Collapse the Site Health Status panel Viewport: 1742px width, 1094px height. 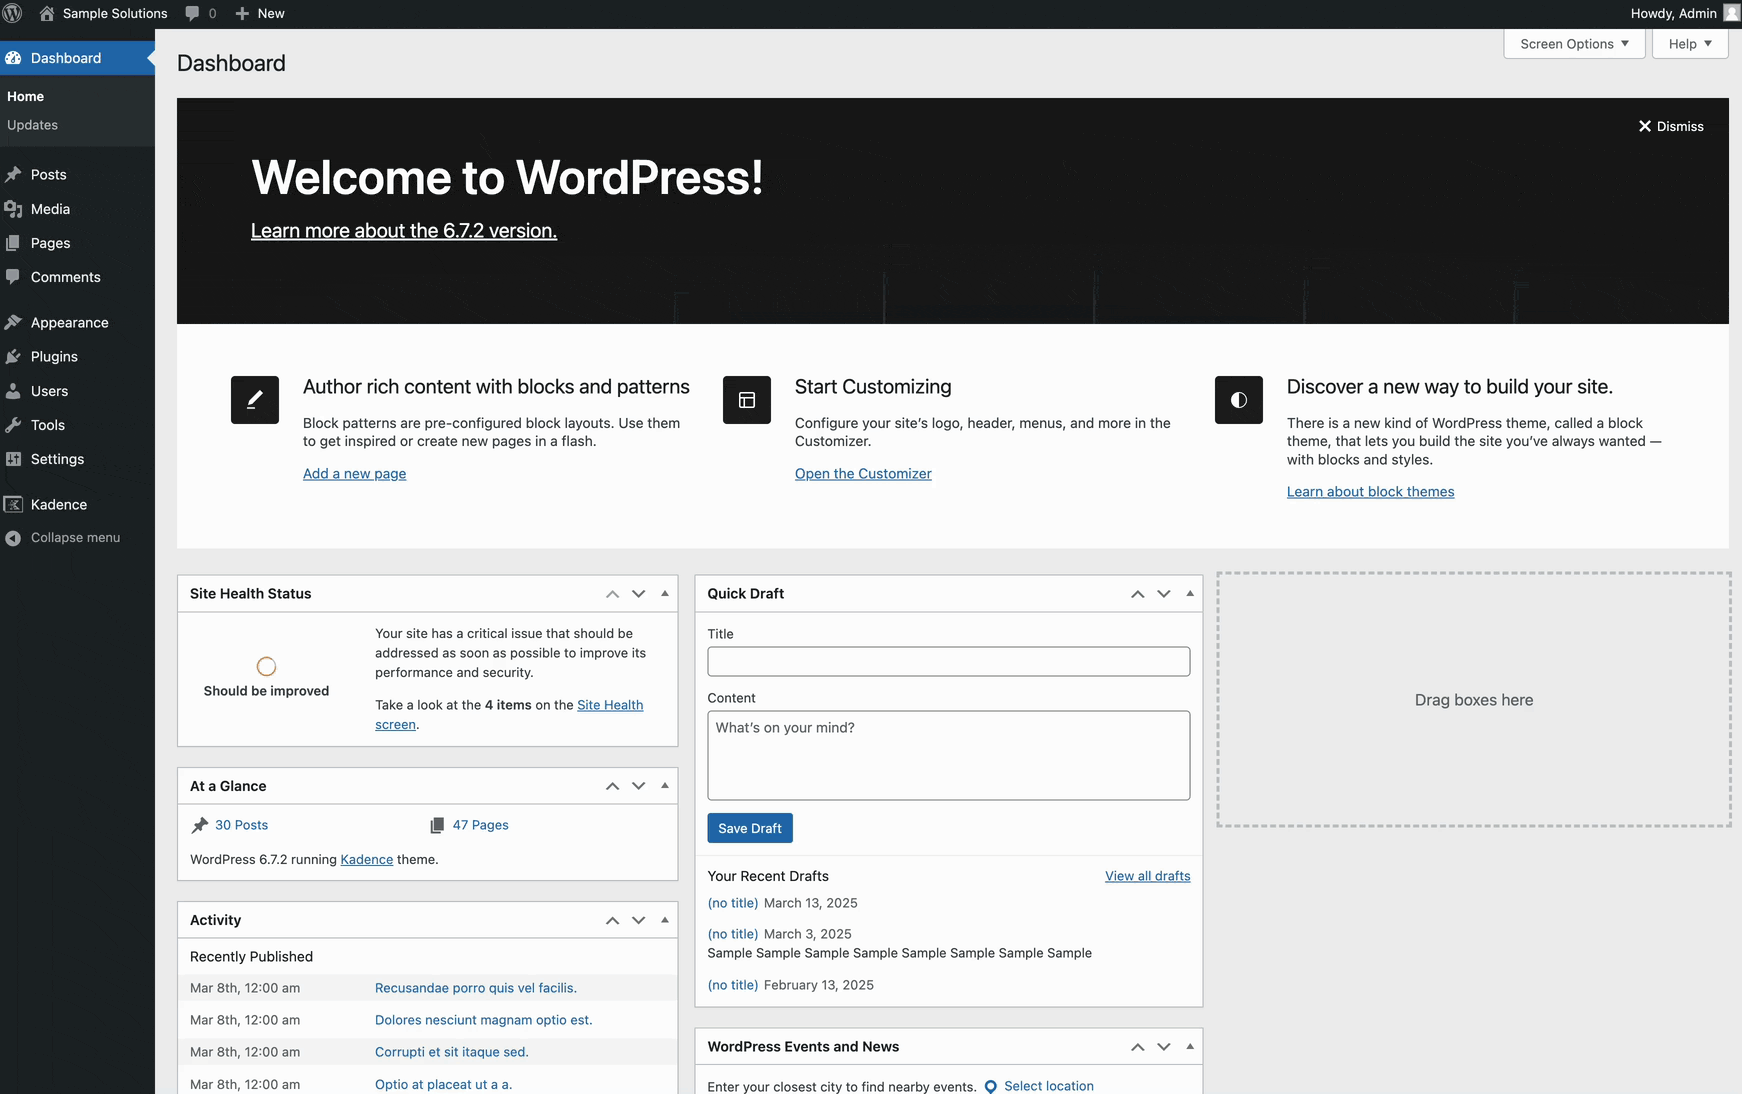click(664, 593)
